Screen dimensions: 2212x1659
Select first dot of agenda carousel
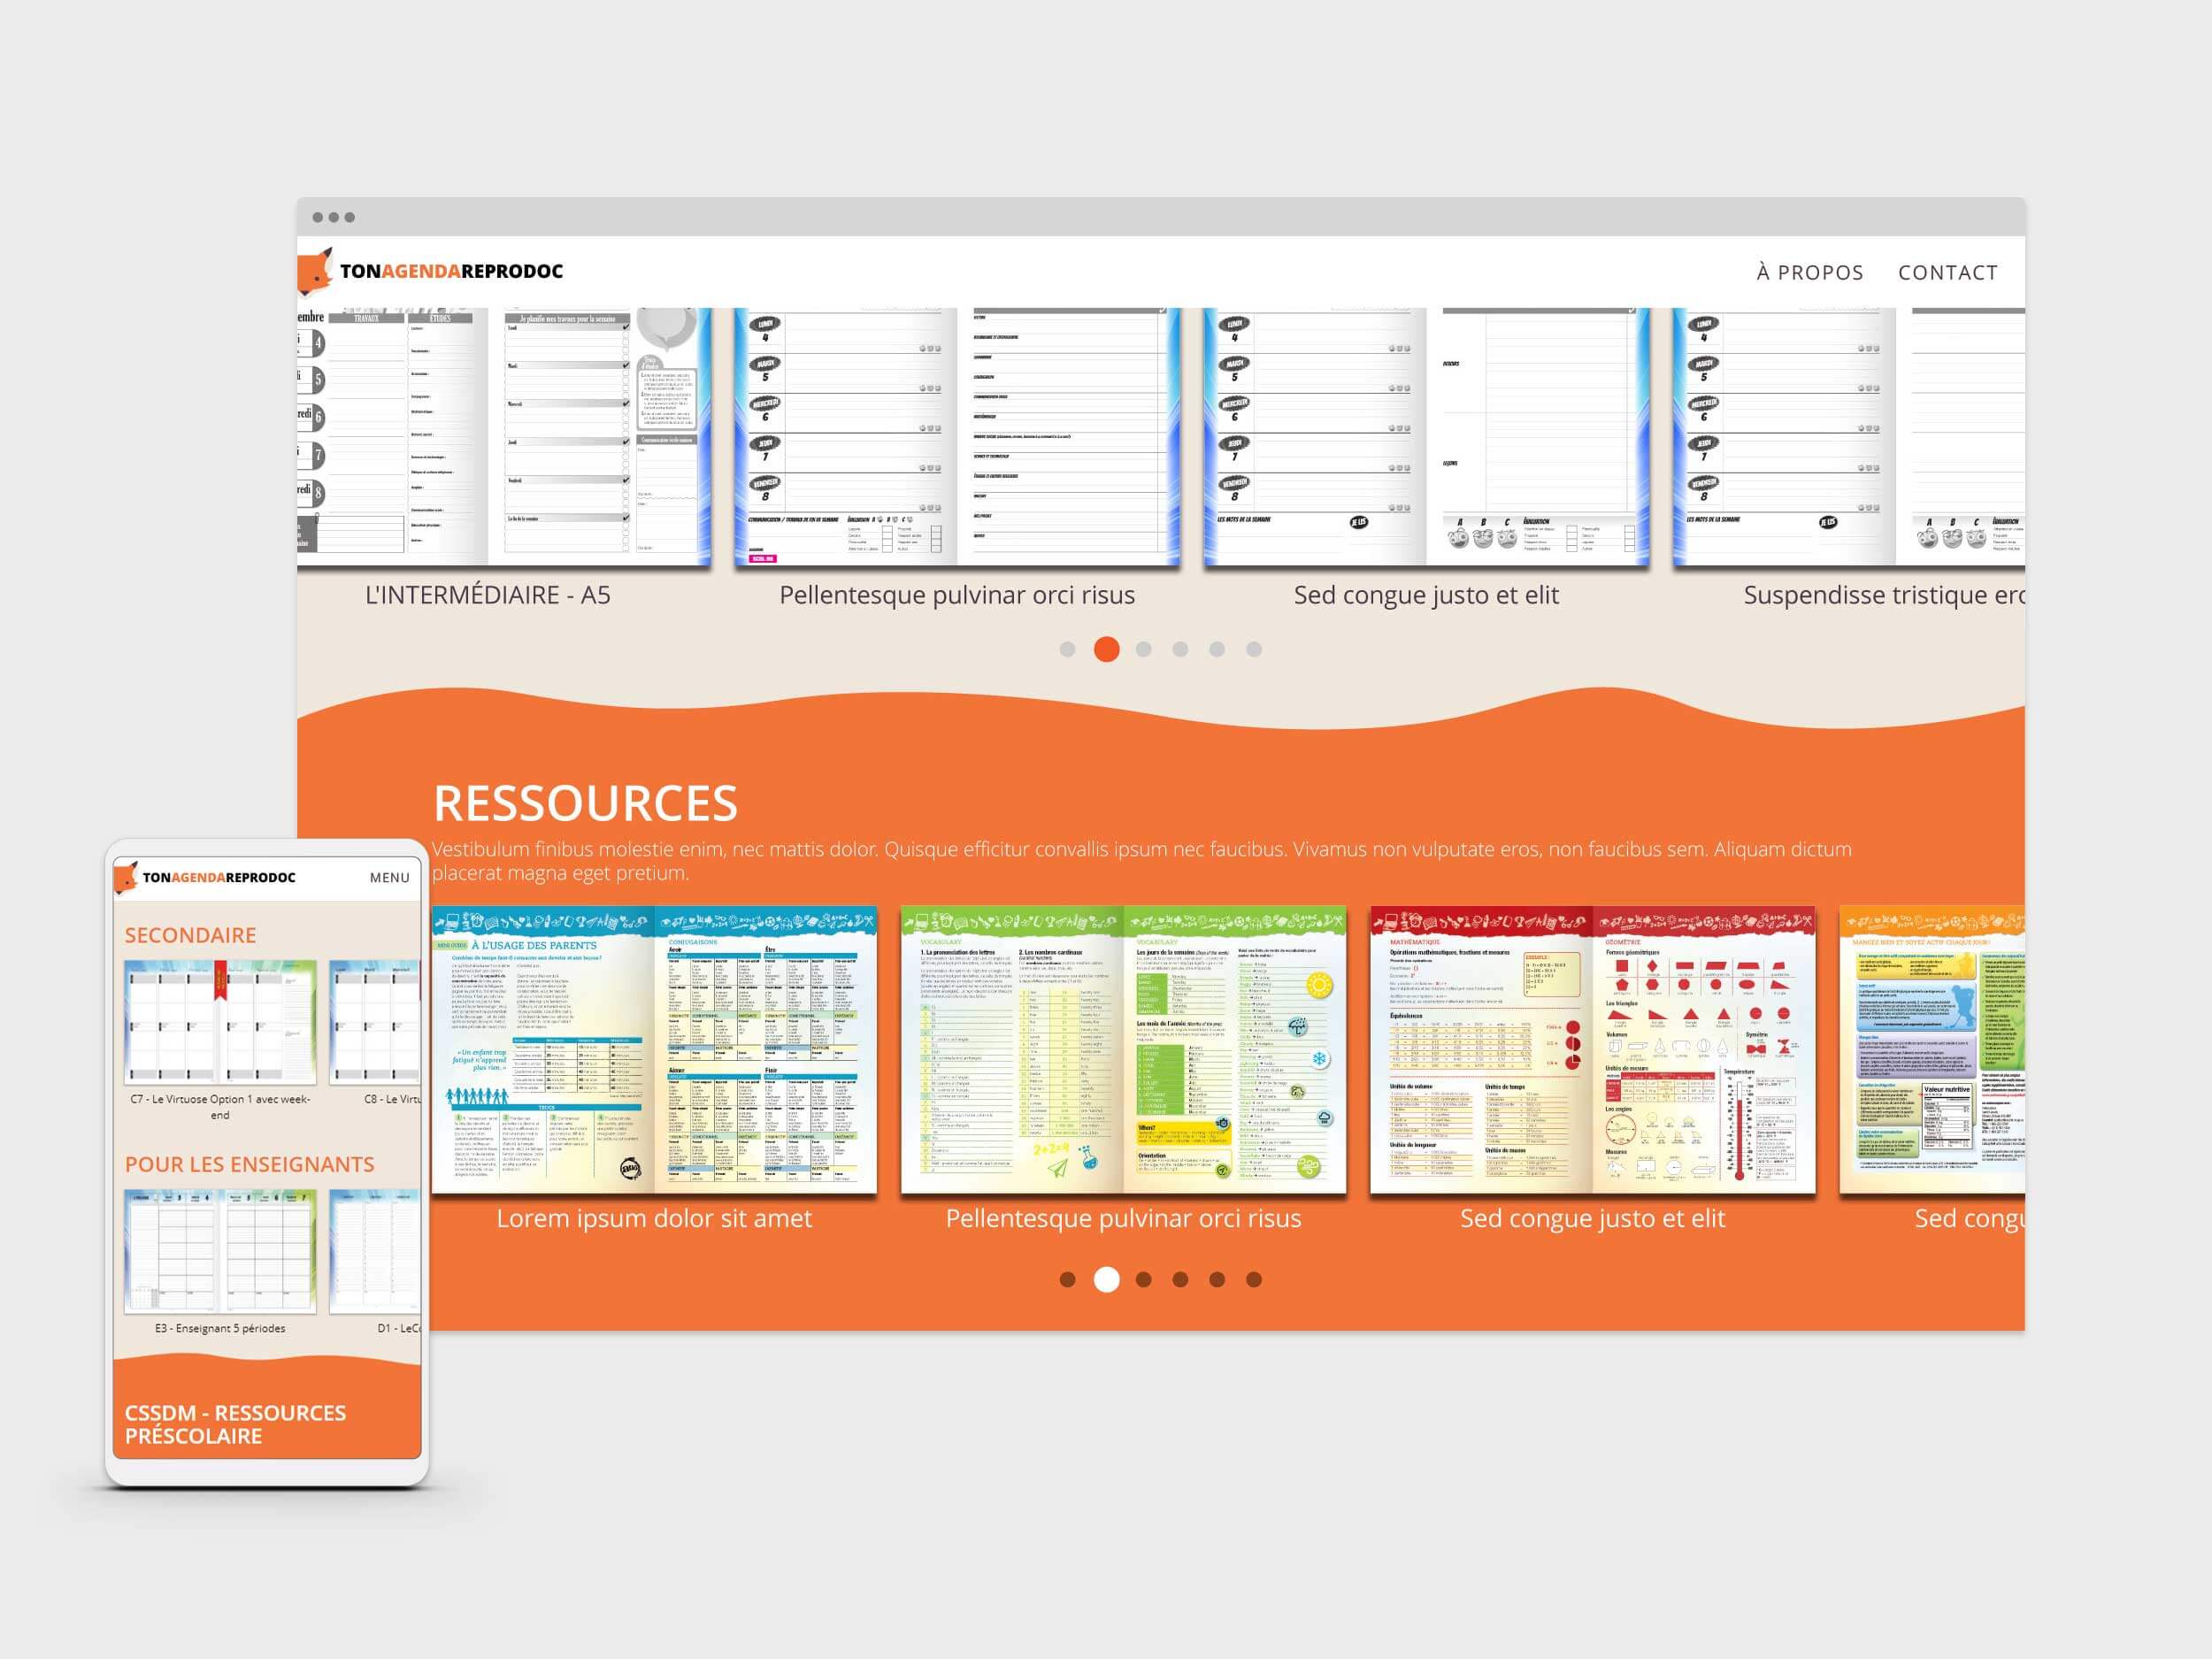pos(1067,650)
